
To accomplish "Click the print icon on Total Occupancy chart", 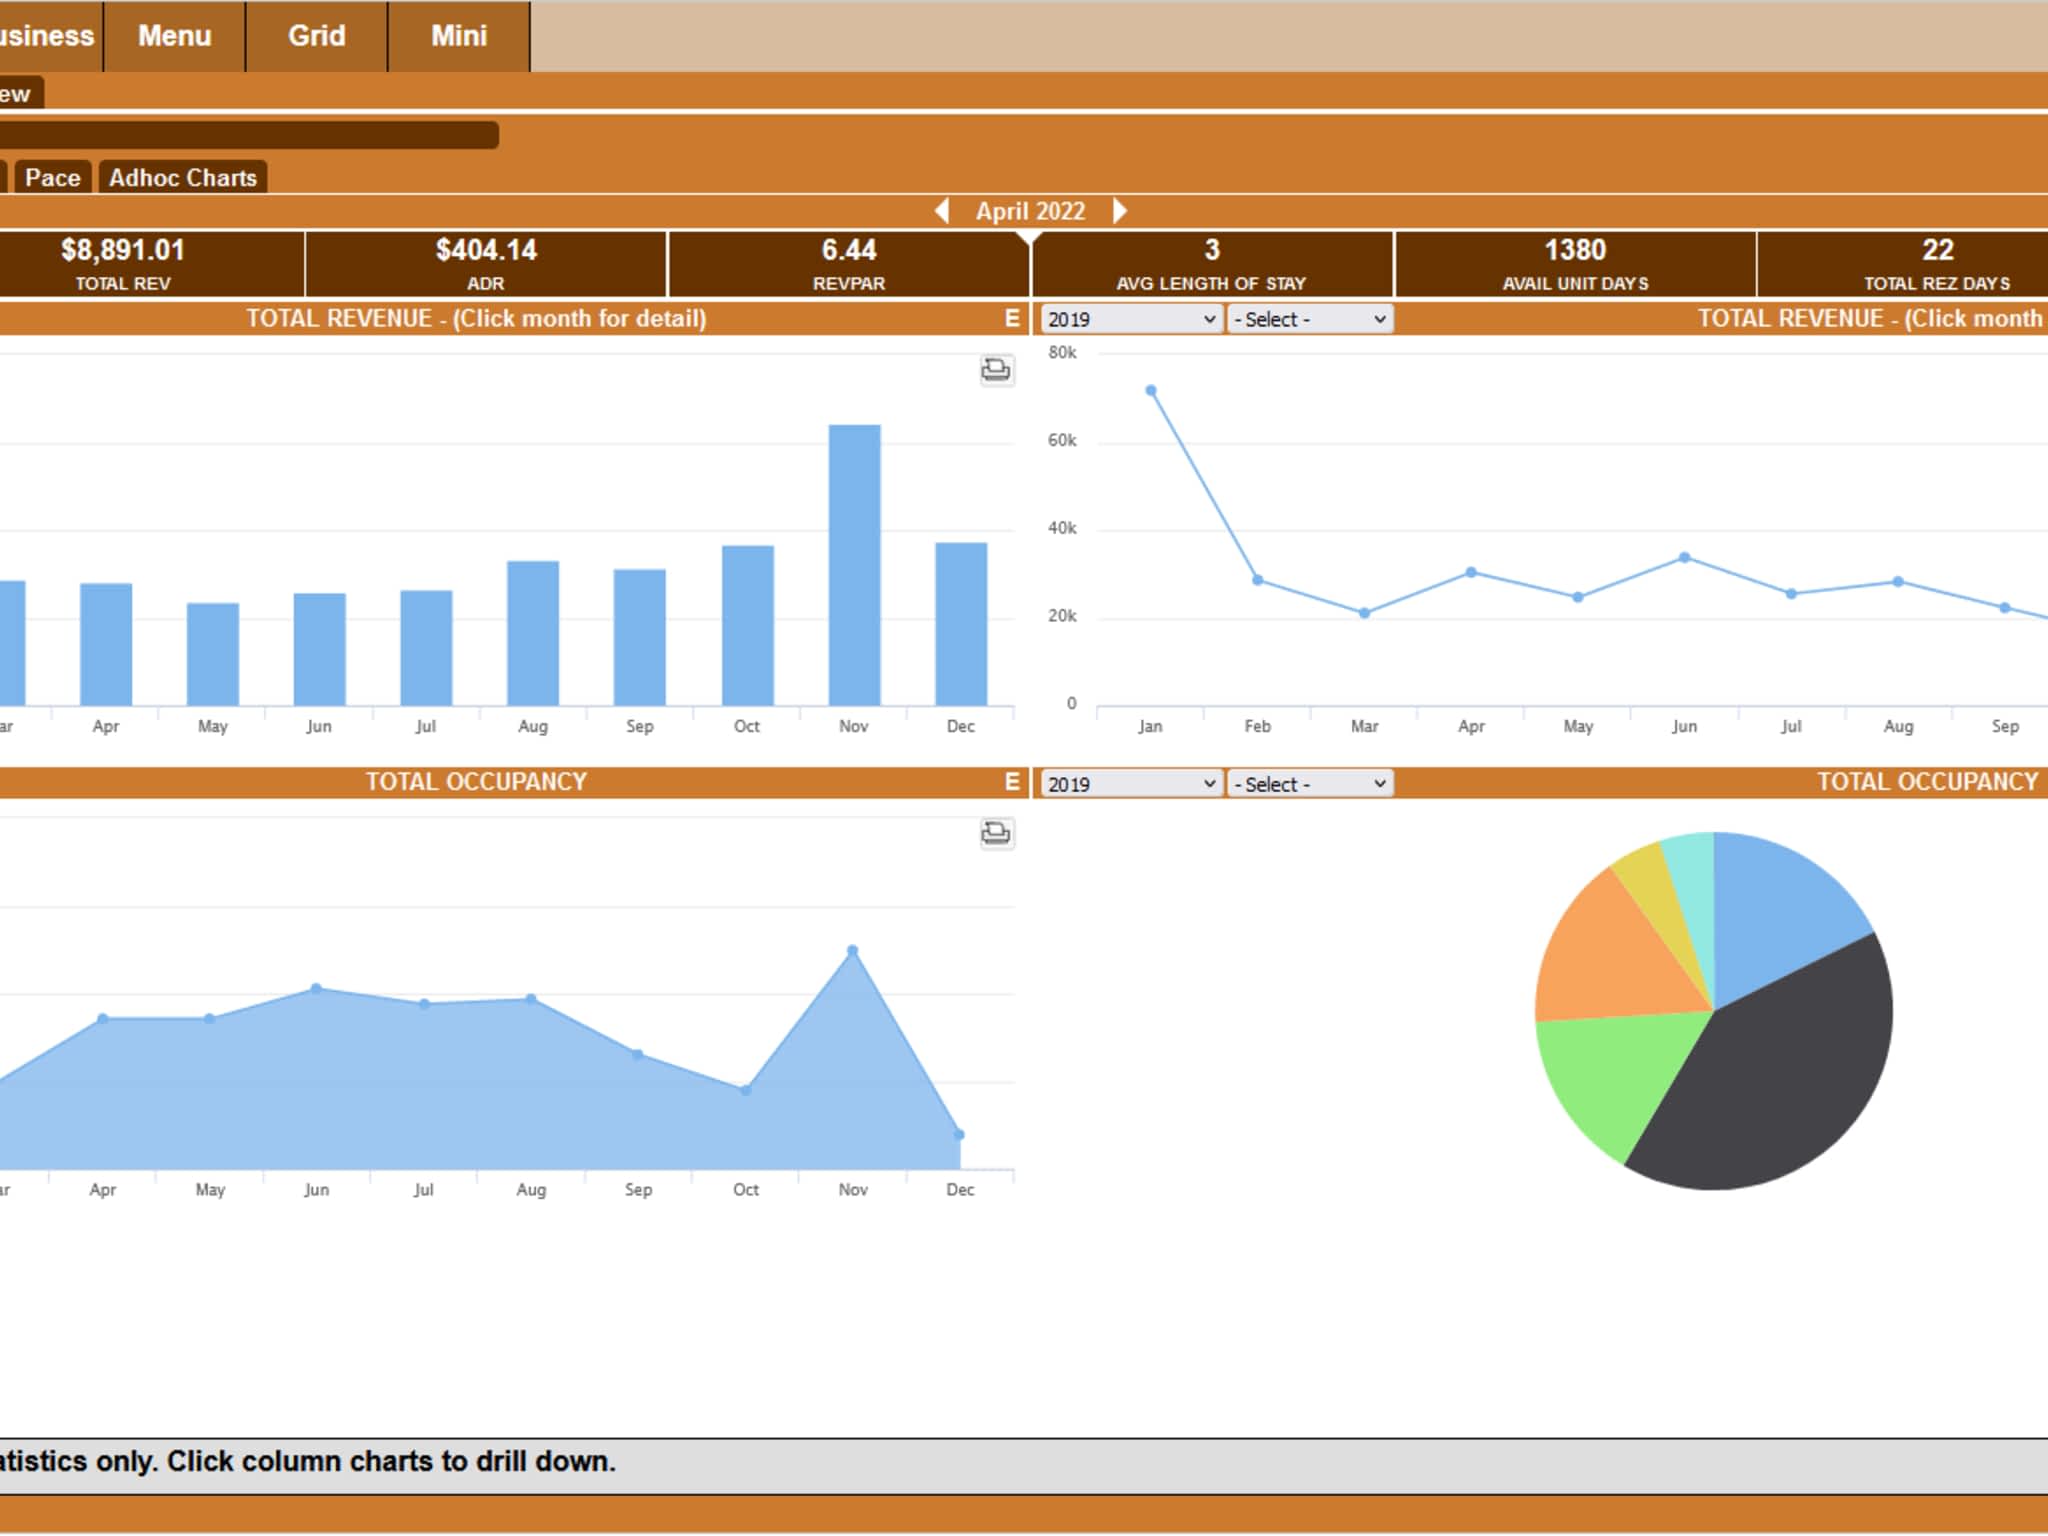I will click(x=995, y=833).
